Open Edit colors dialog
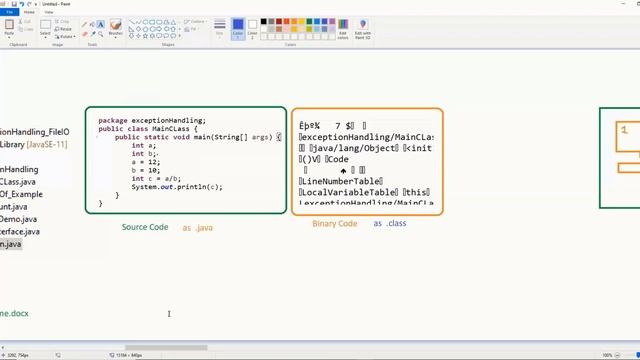This screenshot has height=360, width=640. coord(343,29)
